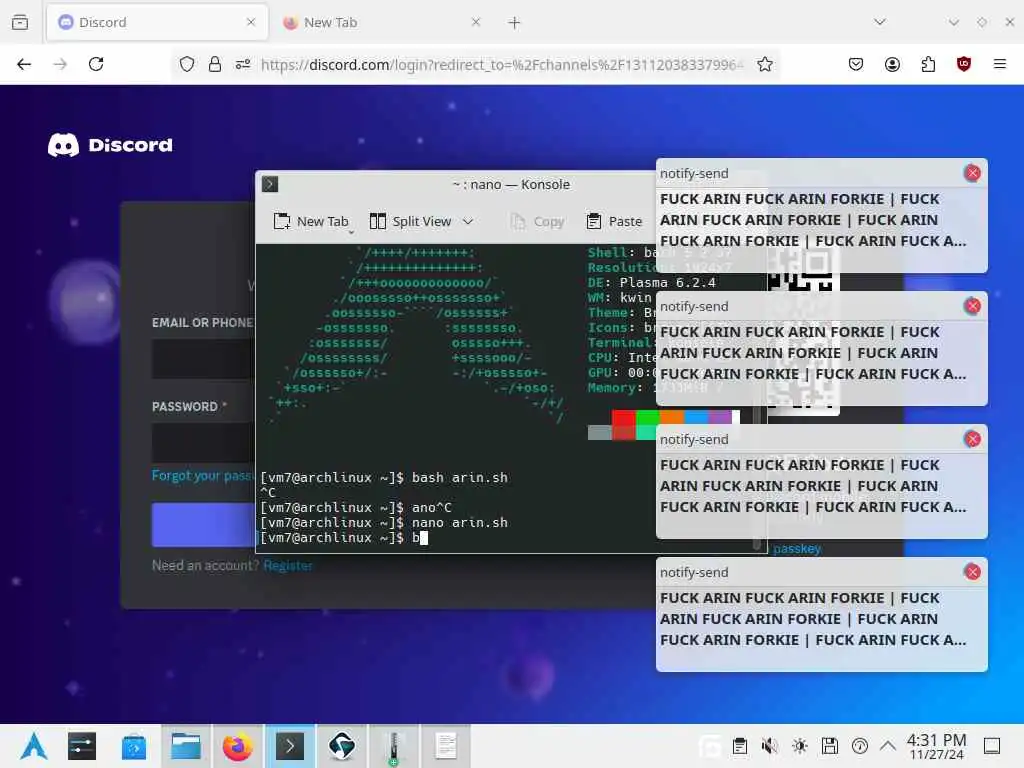This screenshot has height=768, width=1024.
Task: Click the taskbar clock showing 4:31 PM
Action: pyautogui.click(x=936, y=746)
